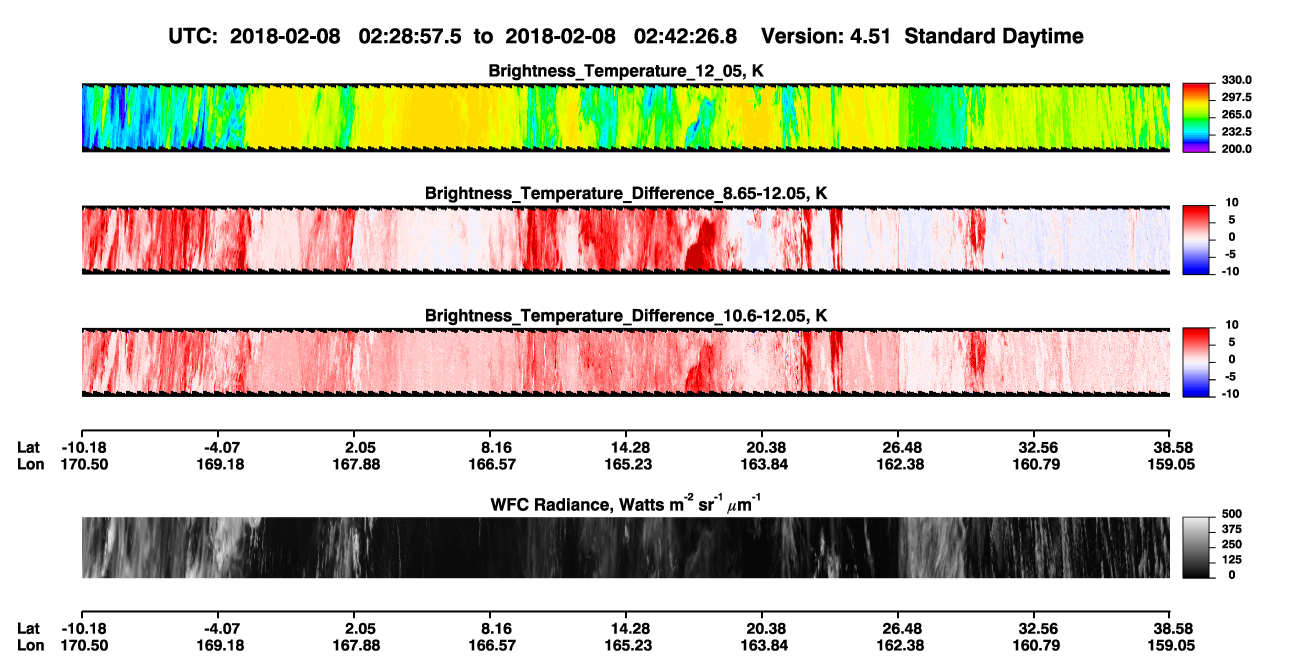Click the 330.0 tick label on the rainbow colorbar
This screenshot has height=667, width=1300.
[x=1236, y=81]
